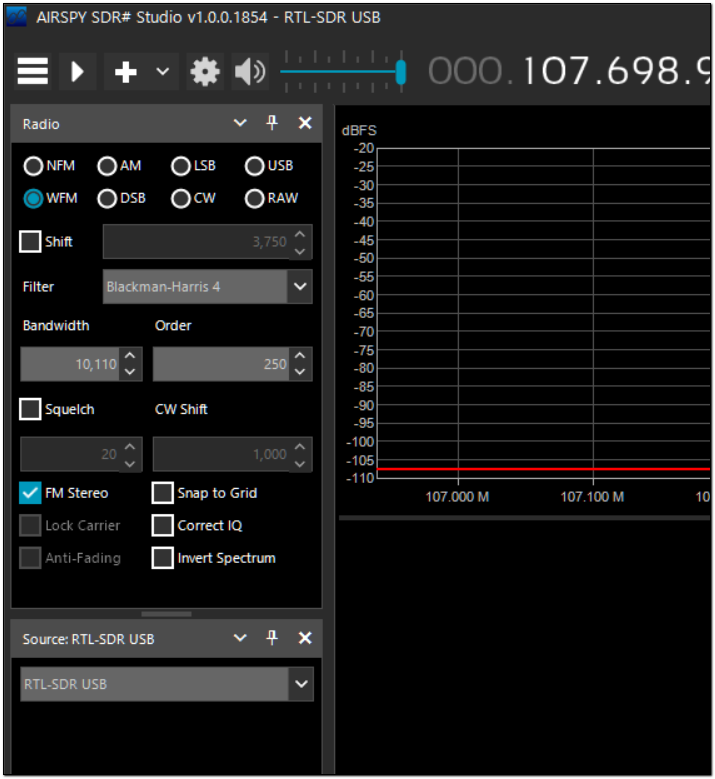
Task: Close the Radio panel
Action: (x=305, y=123)
